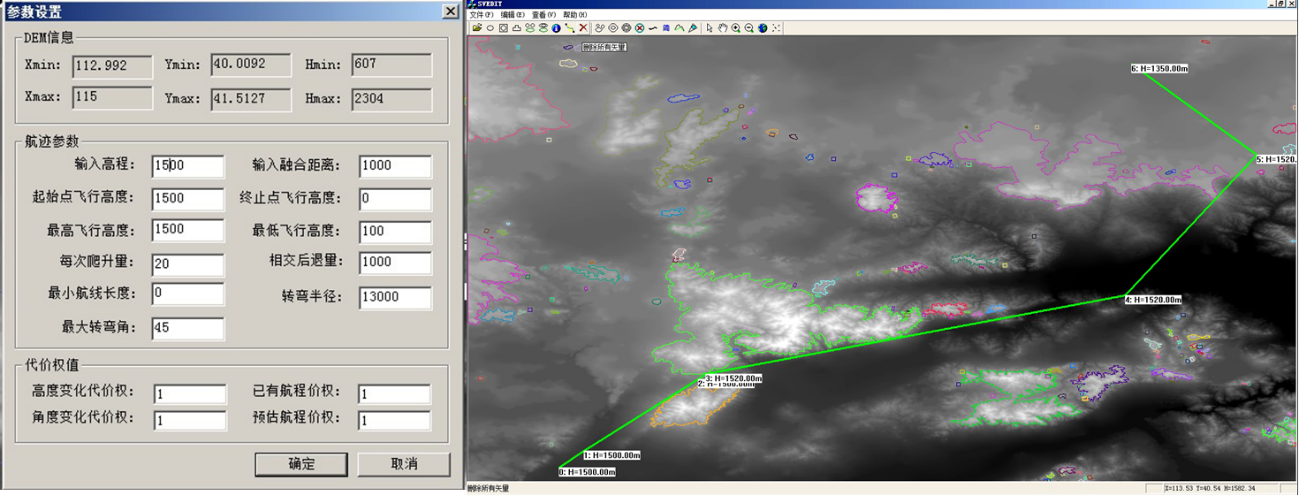Click the blue info icon in toolbar
This screenshot has width=1299, height=496.
[556, 28]
